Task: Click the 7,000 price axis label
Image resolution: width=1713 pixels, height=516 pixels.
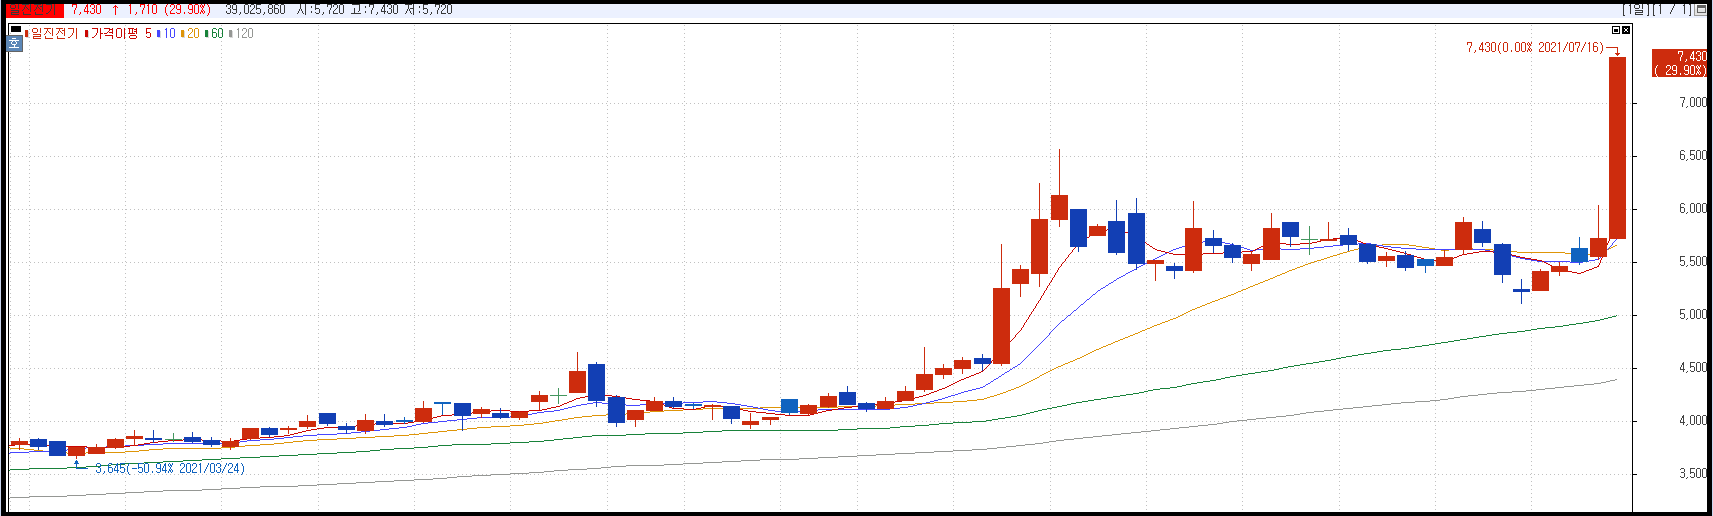Action: [x=1693, y=103]
